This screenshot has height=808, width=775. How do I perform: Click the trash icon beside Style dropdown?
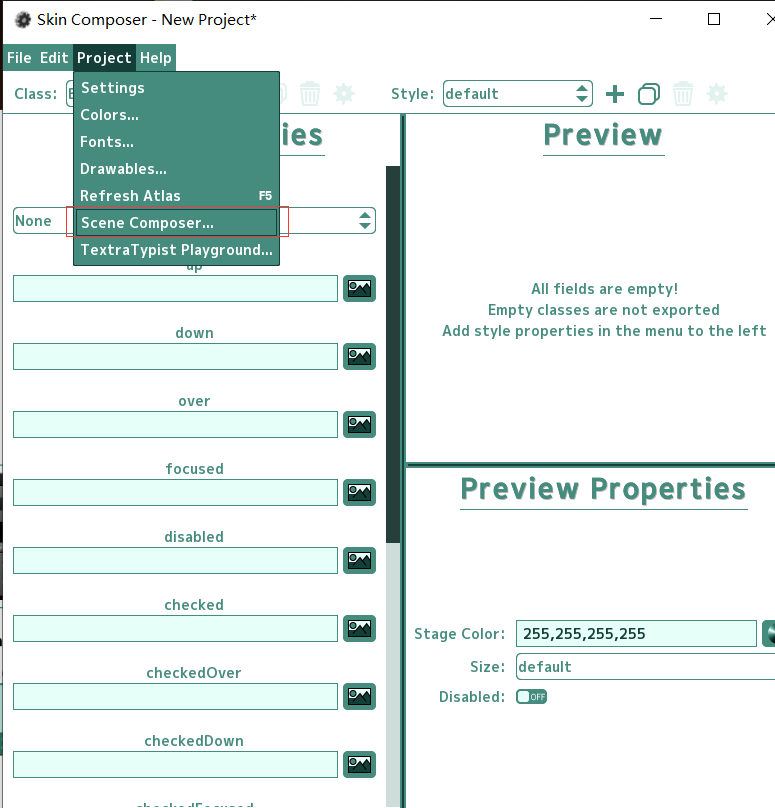[x=683, y=94]
